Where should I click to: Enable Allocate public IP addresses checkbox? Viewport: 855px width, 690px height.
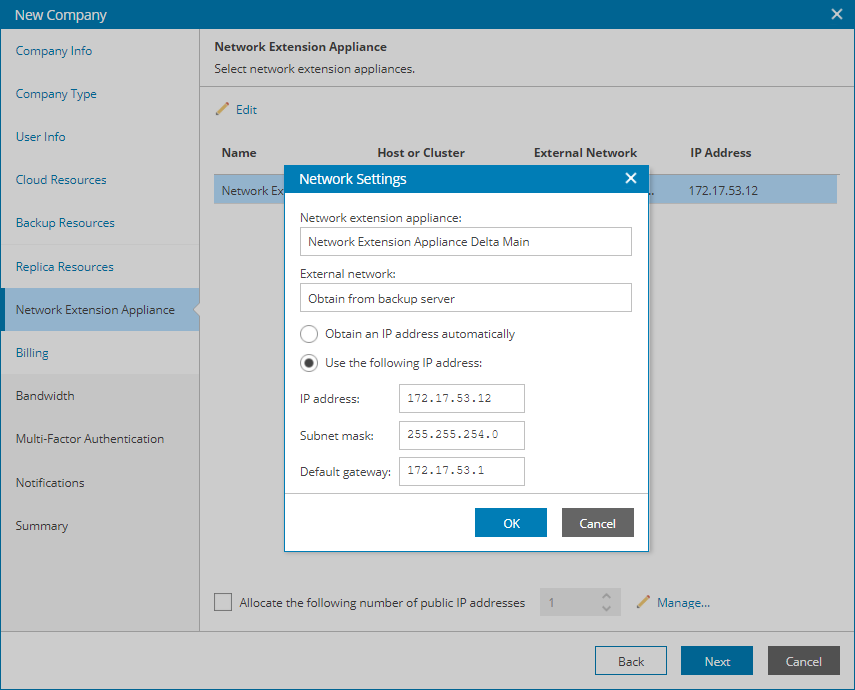223,602
